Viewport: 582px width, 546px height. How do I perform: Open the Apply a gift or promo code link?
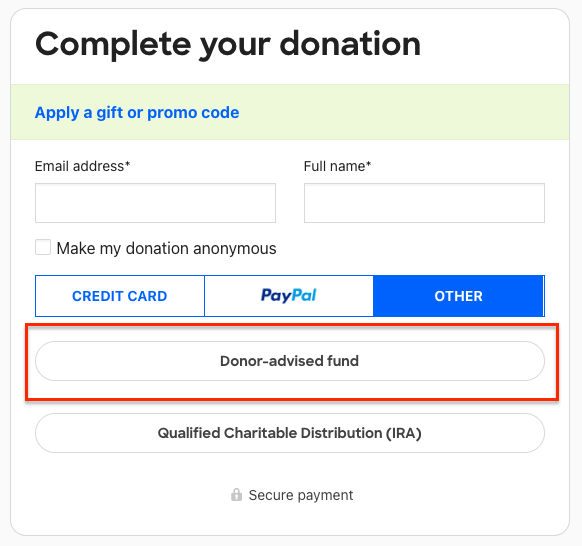[137, 113]
